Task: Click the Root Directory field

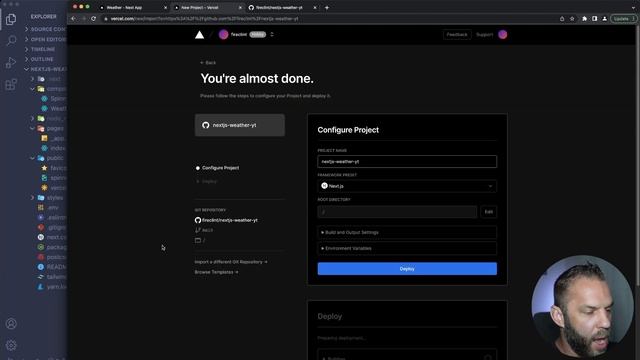Action: tap(397, 212)
